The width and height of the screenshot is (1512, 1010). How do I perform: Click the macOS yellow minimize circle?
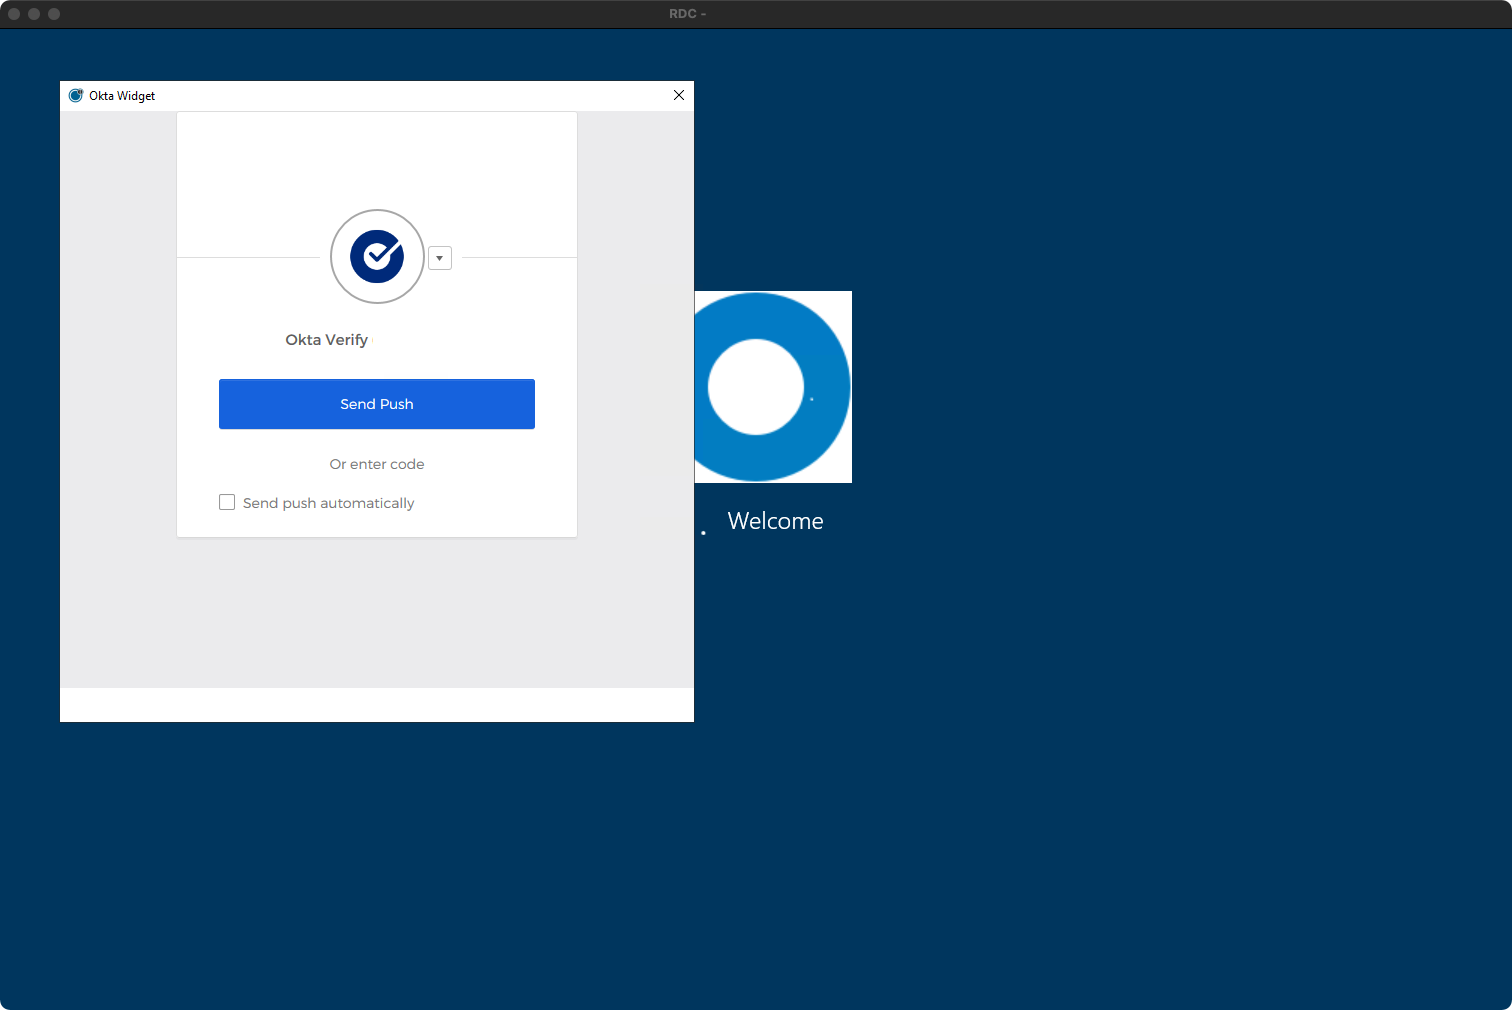[33, 14]
